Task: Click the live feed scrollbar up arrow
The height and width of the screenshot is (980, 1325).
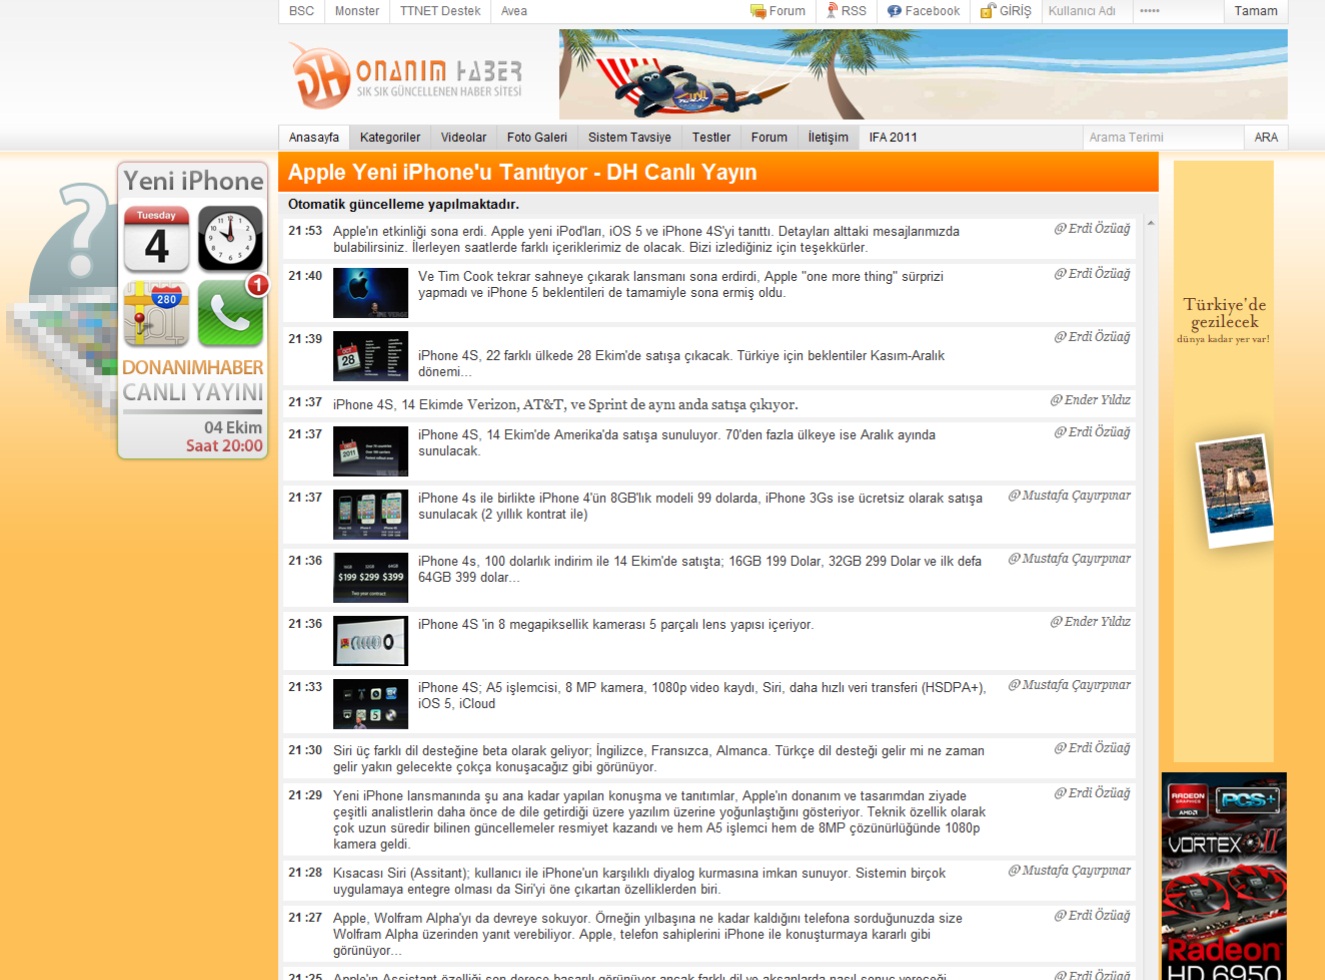Action: point(1150,223)
